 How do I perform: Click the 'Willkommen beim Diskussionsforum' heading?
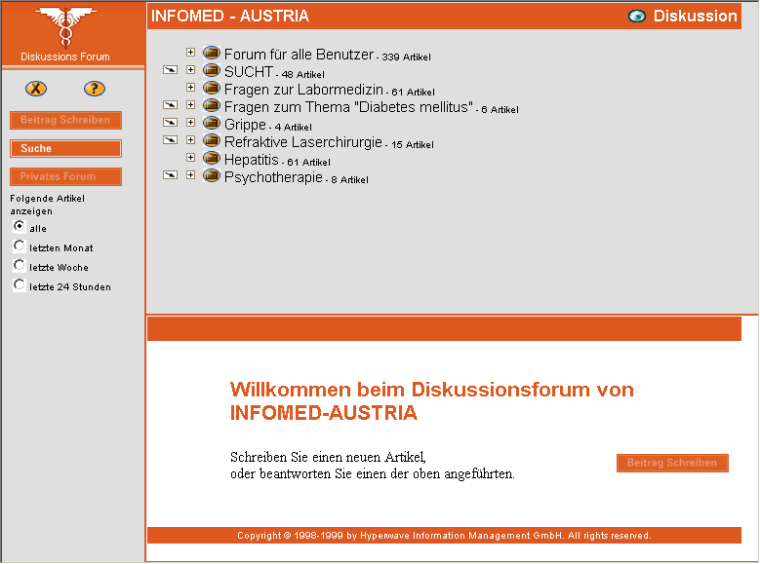(x=431, y=401)
